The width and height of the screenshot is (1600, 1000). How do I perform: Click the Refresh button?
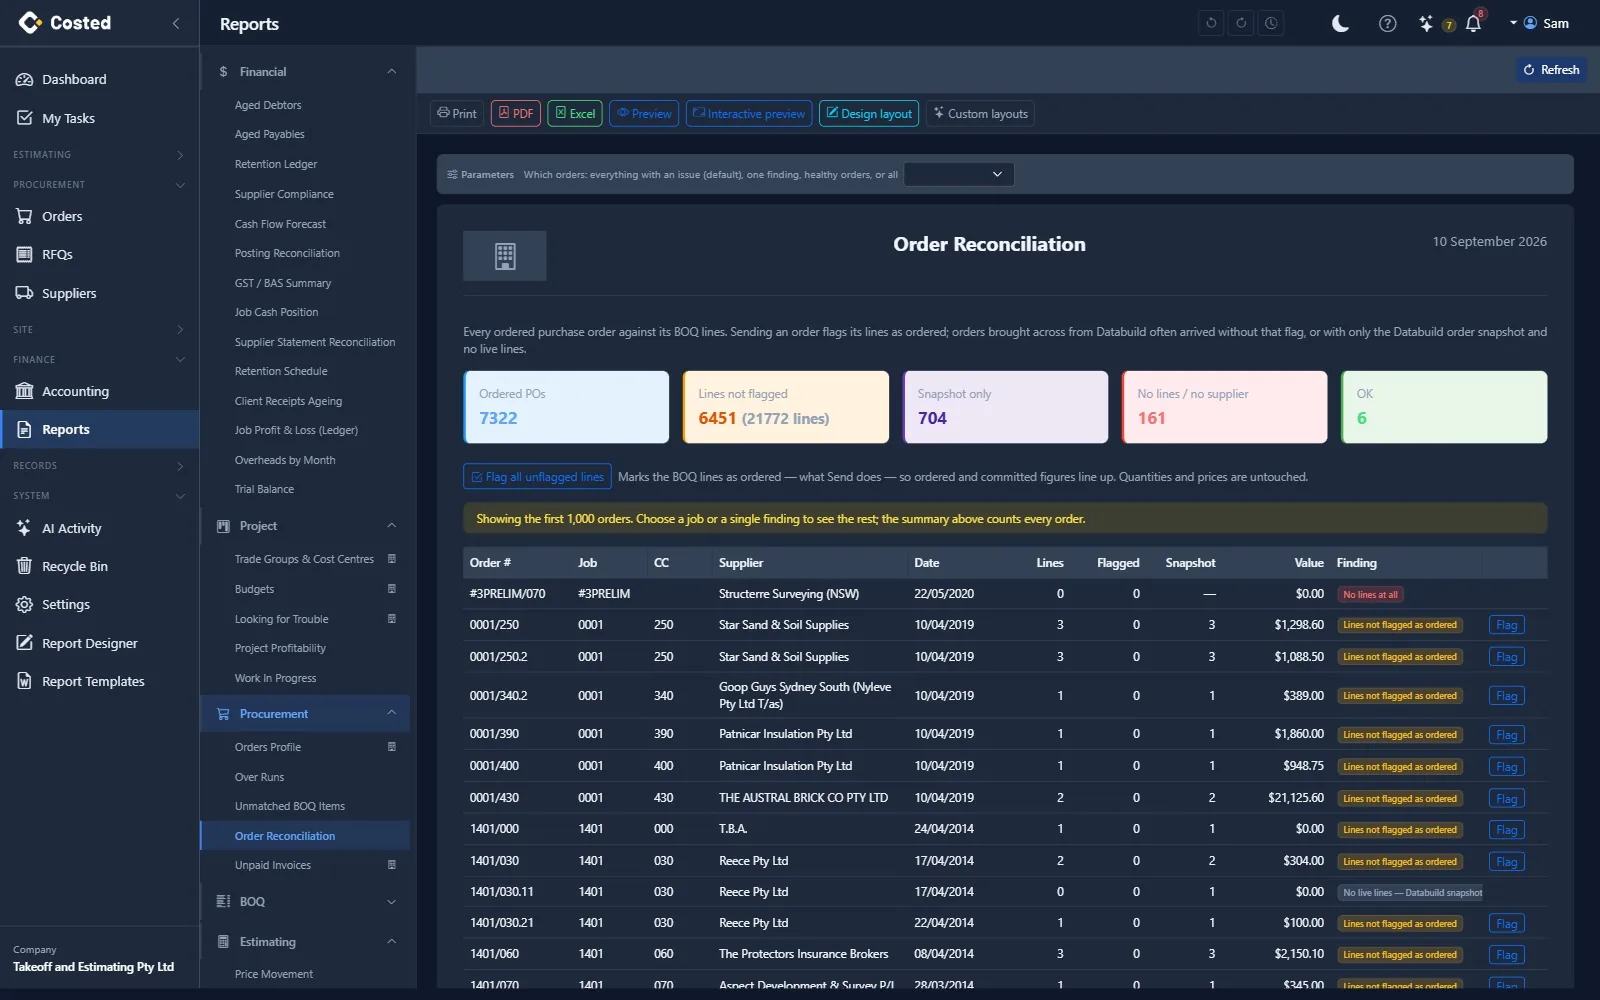1551,70
